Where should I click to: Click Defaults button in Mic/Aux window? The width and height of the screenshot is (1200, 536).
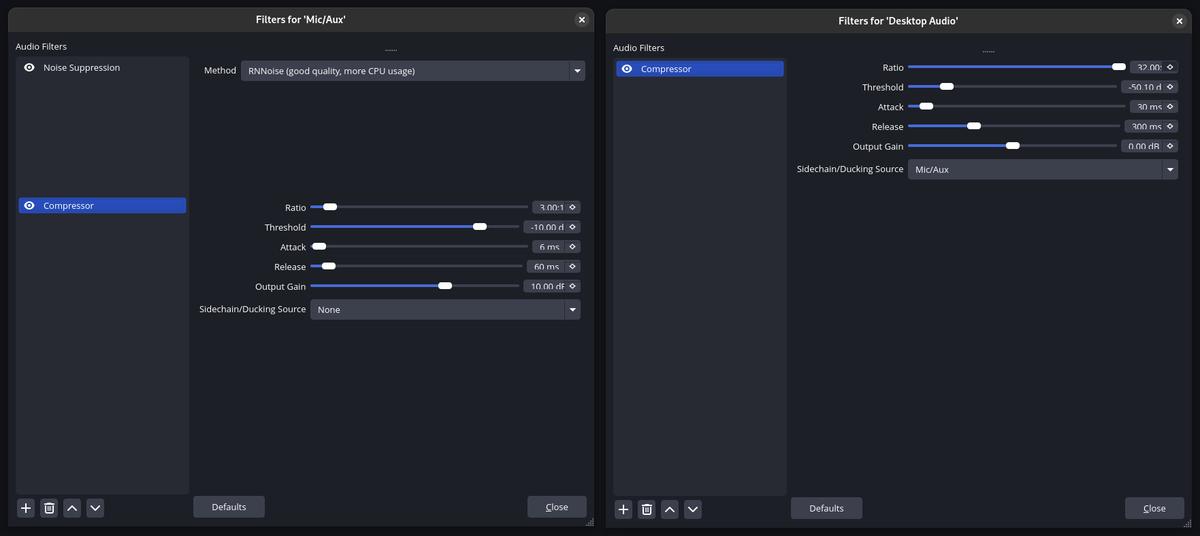pyautogui.click(x=229, y=507)
